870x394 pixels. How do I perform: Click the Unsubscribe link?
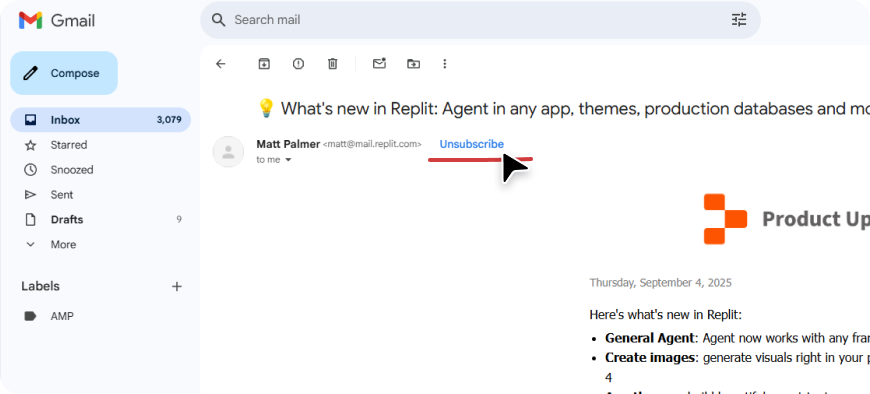coord(472,144)
